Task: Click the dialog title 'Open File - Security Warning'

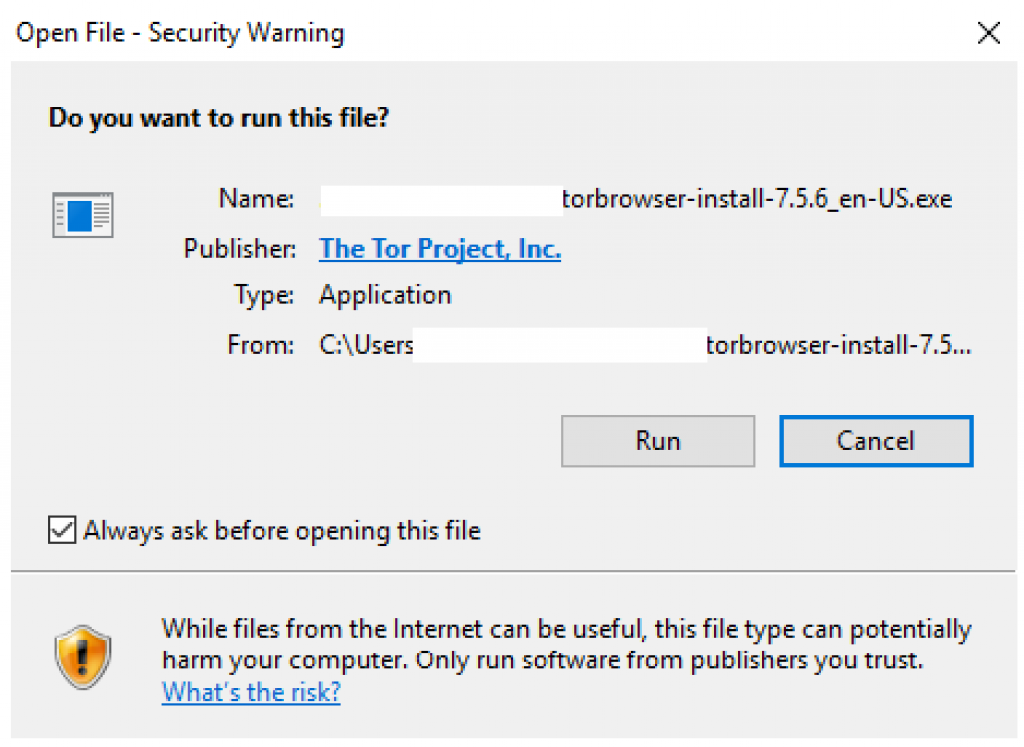Action: coord(180,32)
